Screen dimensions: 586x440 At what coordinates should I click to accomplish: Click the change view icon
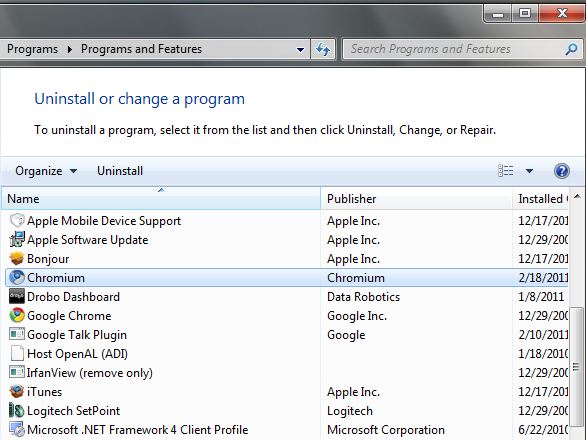click(506, 171)
